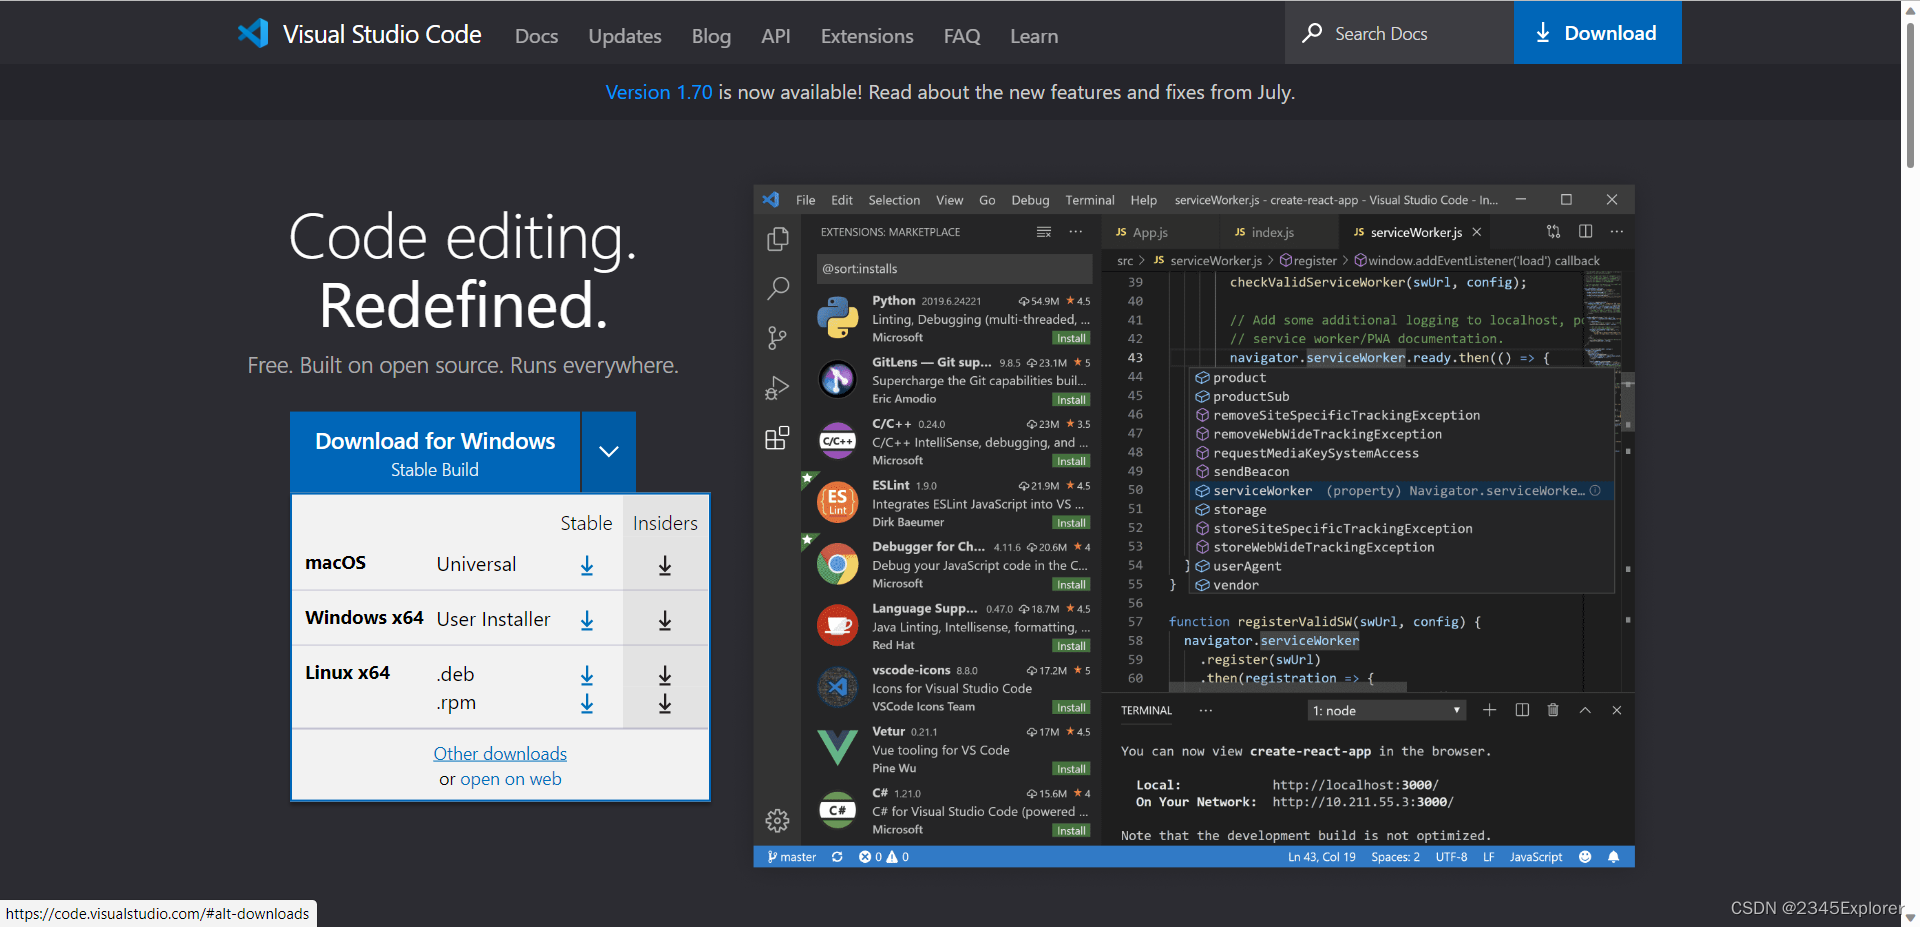The width and height of the screenshot is (1920, 927).
Task: Click the Python extension icon
Action: (837, 318)
